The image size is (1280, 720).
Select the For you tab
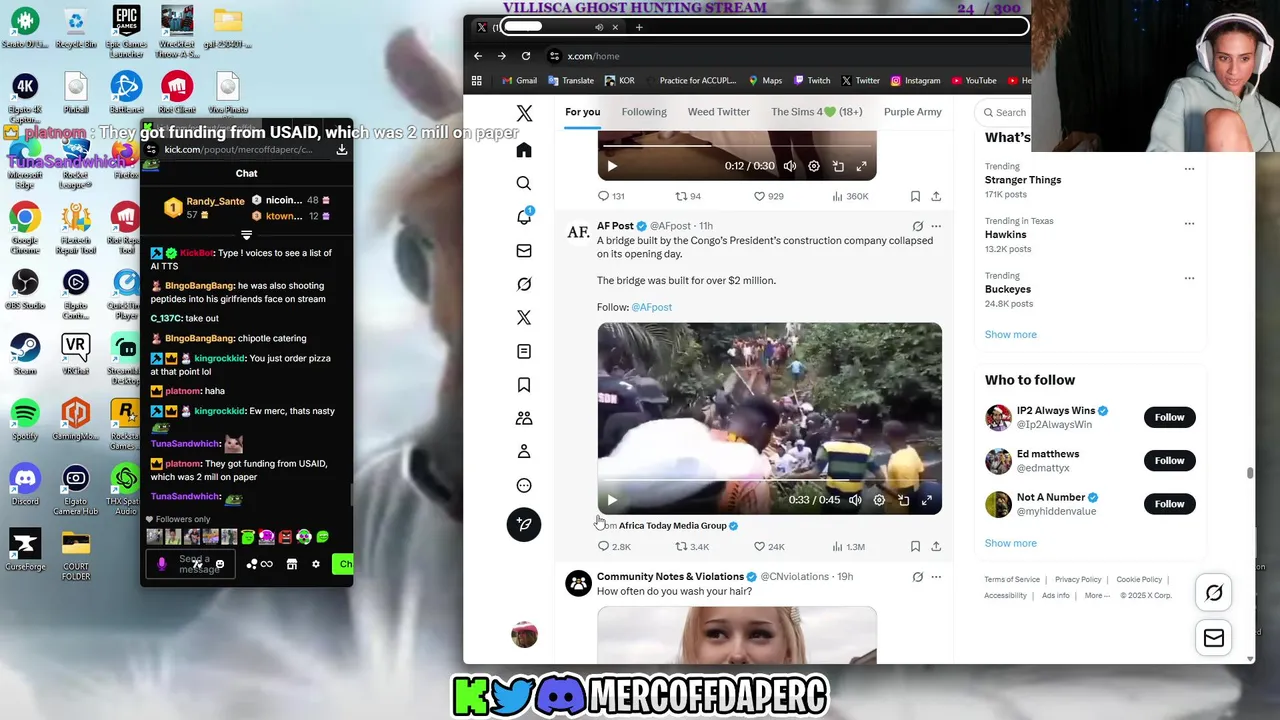583,112
